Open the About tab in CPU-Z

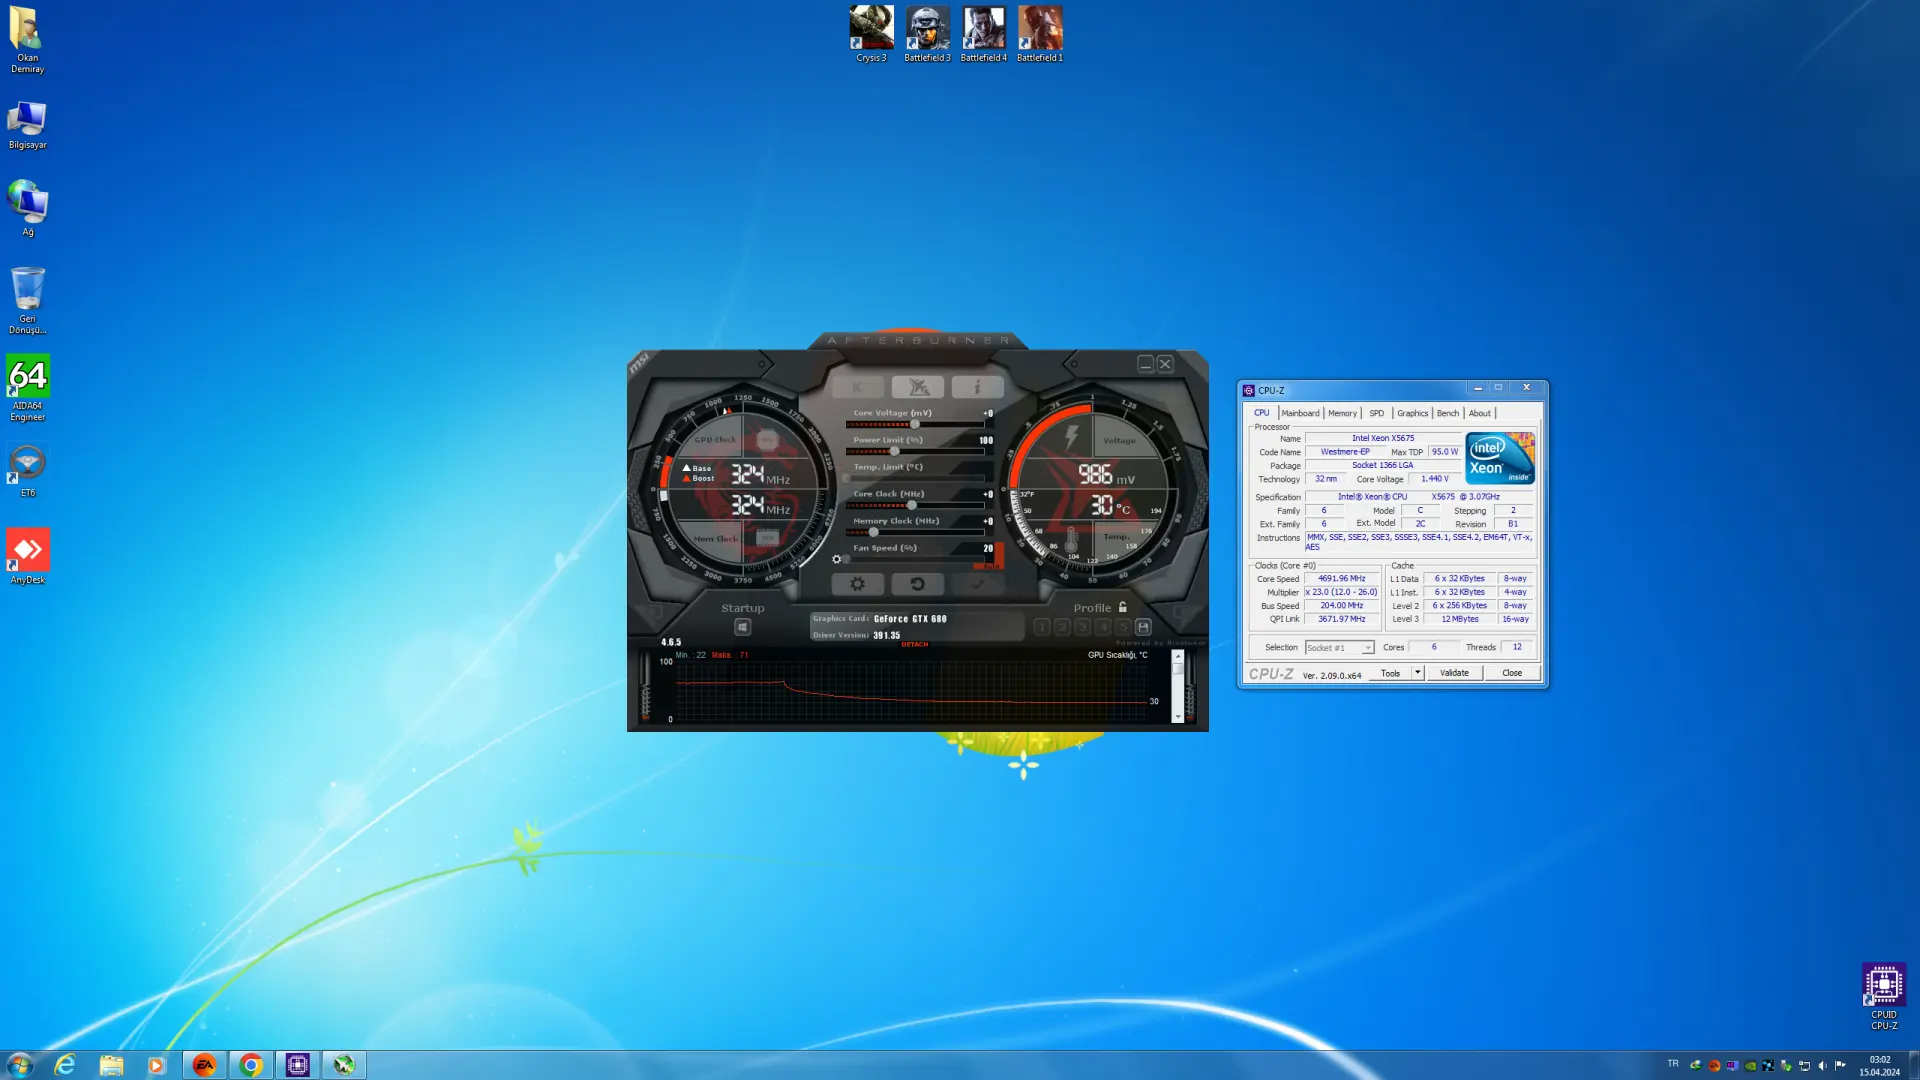(1479, 413)
